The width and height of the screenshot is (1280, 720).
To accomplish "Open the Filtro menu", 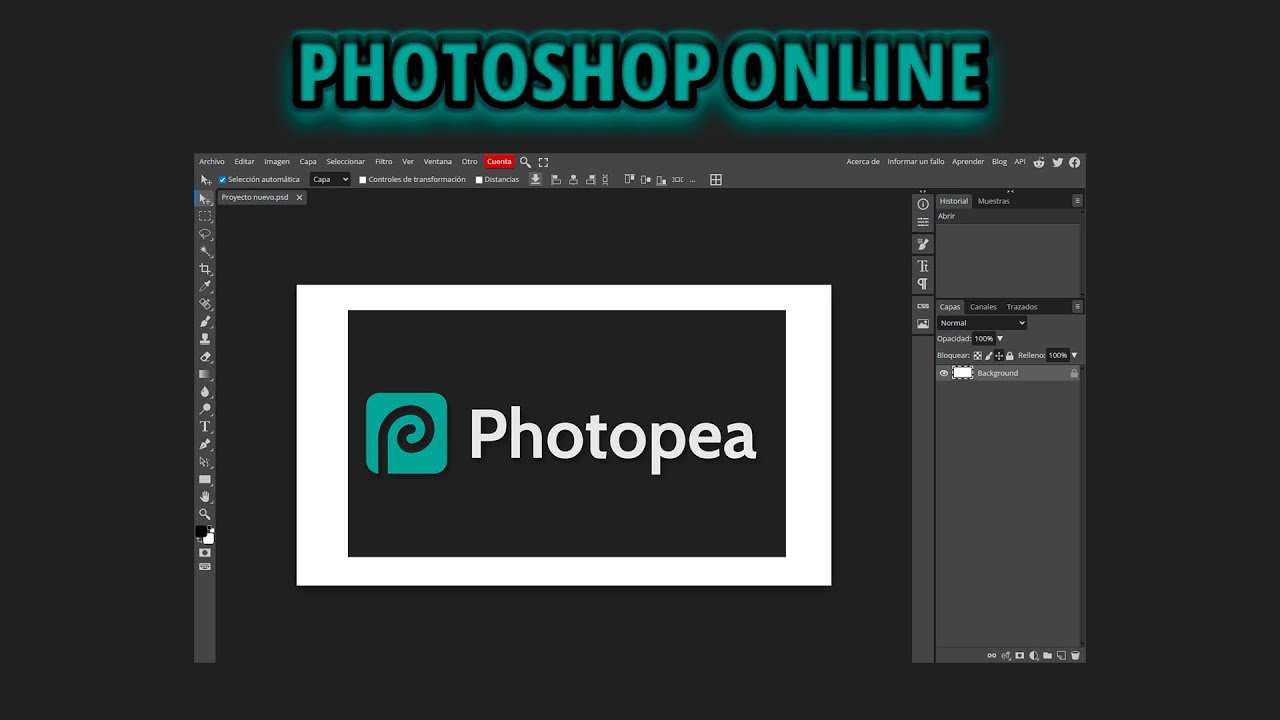I will pyautogui.click(x=384, y=162).
